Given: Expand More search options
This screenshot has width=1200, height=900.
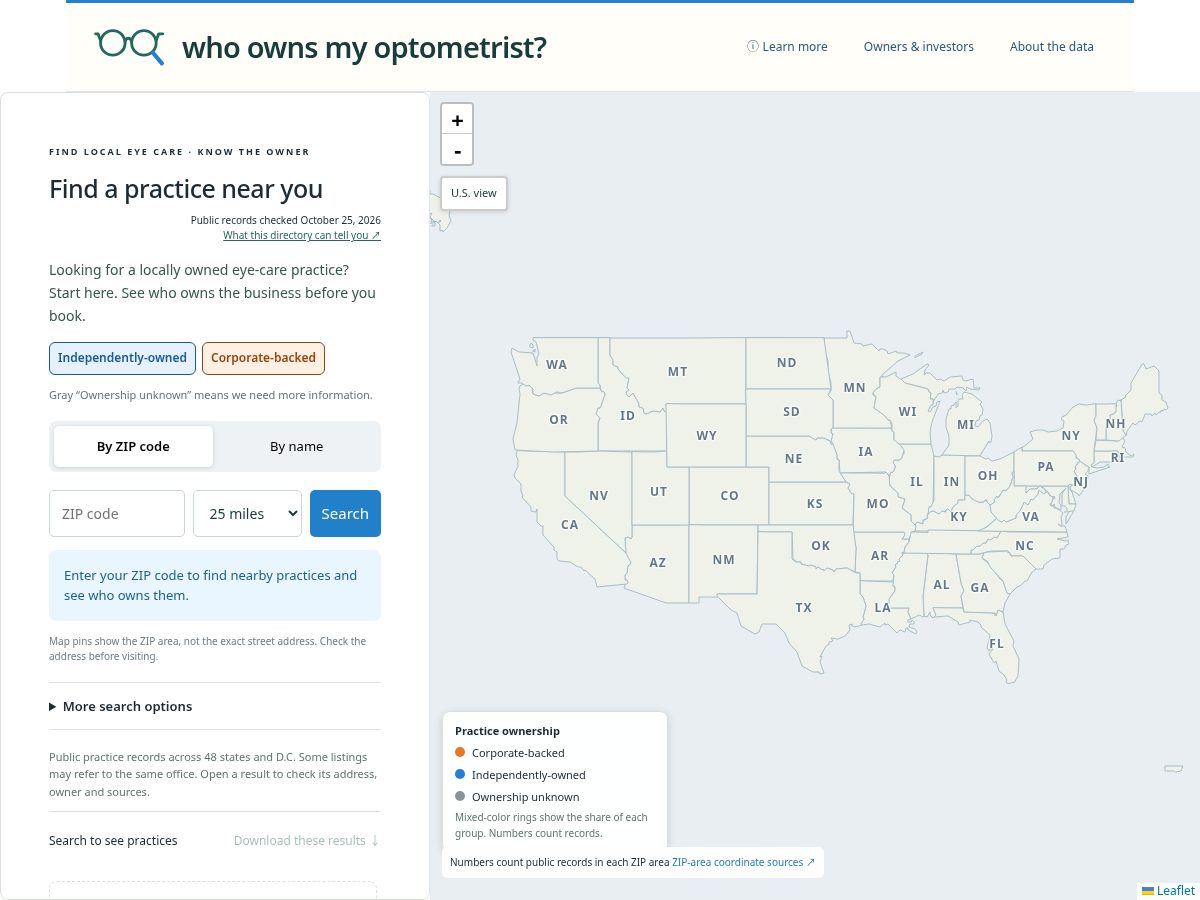Looking at the screenshot, I should point(120,706).
